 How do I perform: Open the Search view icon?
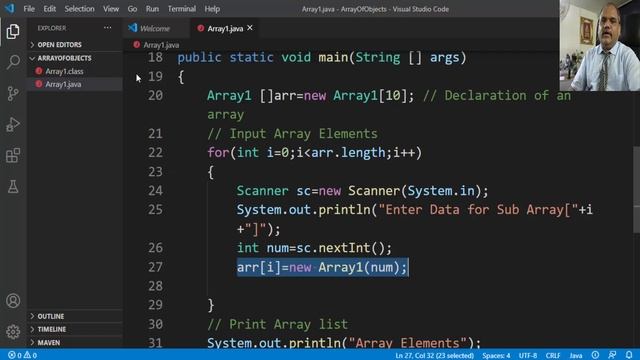(13, 62)
